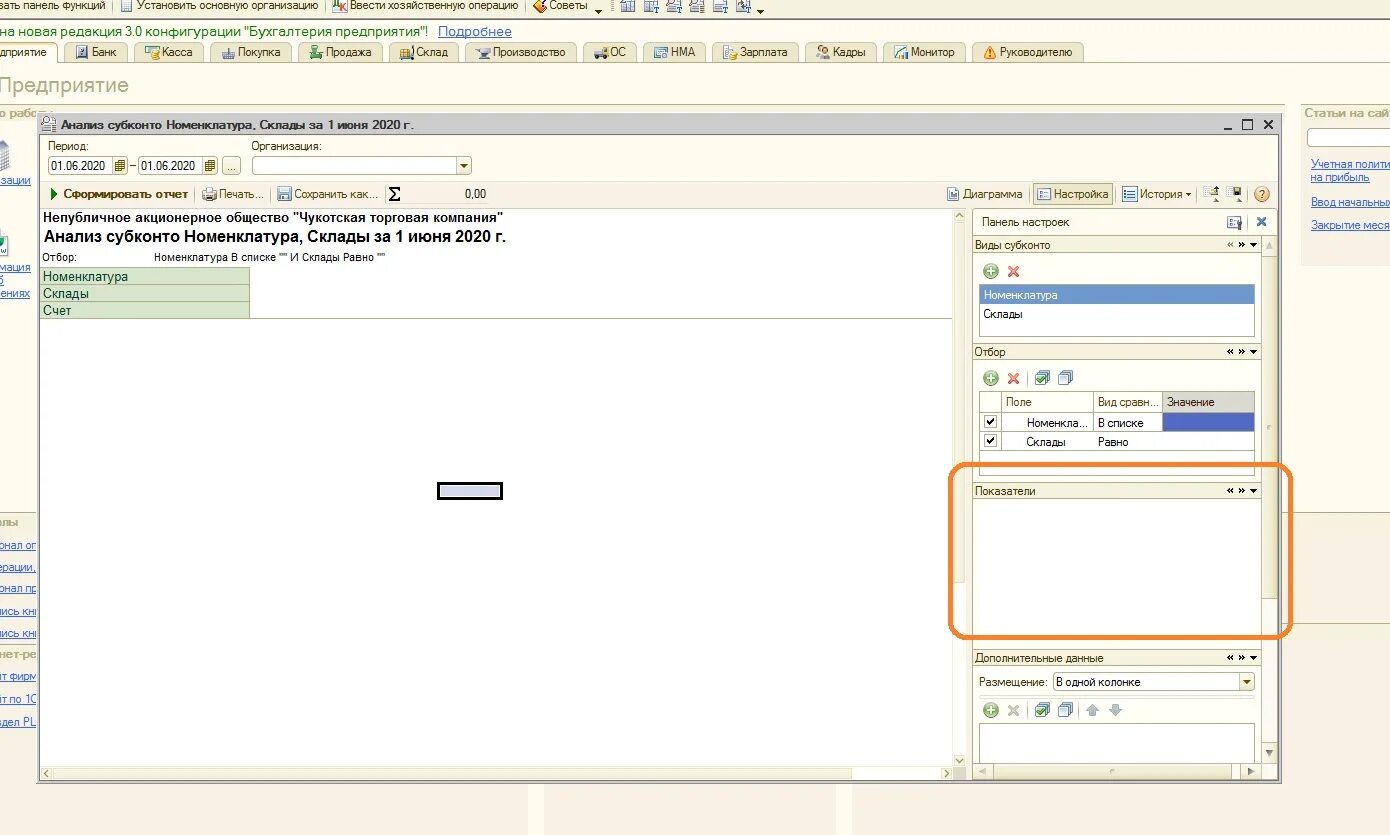Image resolution: width=1390 pixels, height=835 pixels.
Task: Click the 'Равно' comparison cell
Action: coord(1128,442)
